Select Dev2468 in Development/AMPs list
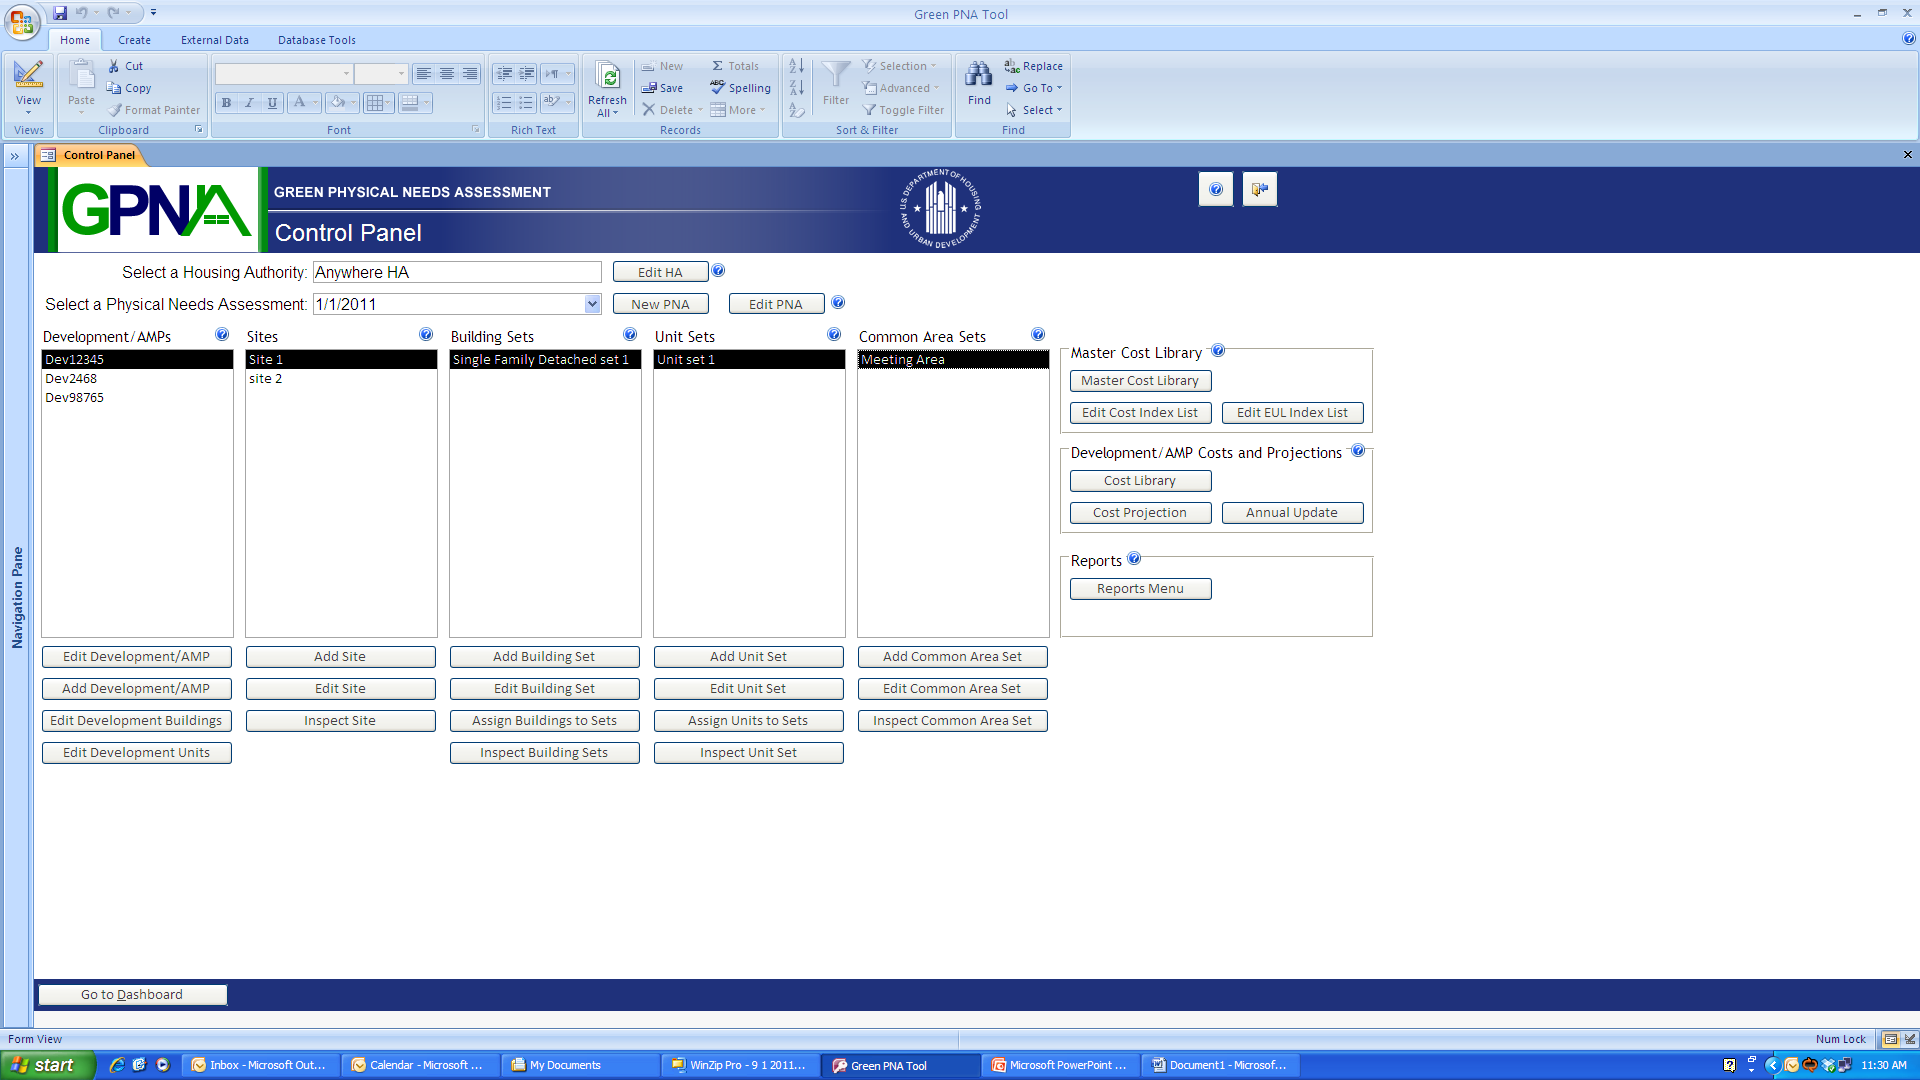The height and width of the screenshot is (1080, 1920). point(71,379)
